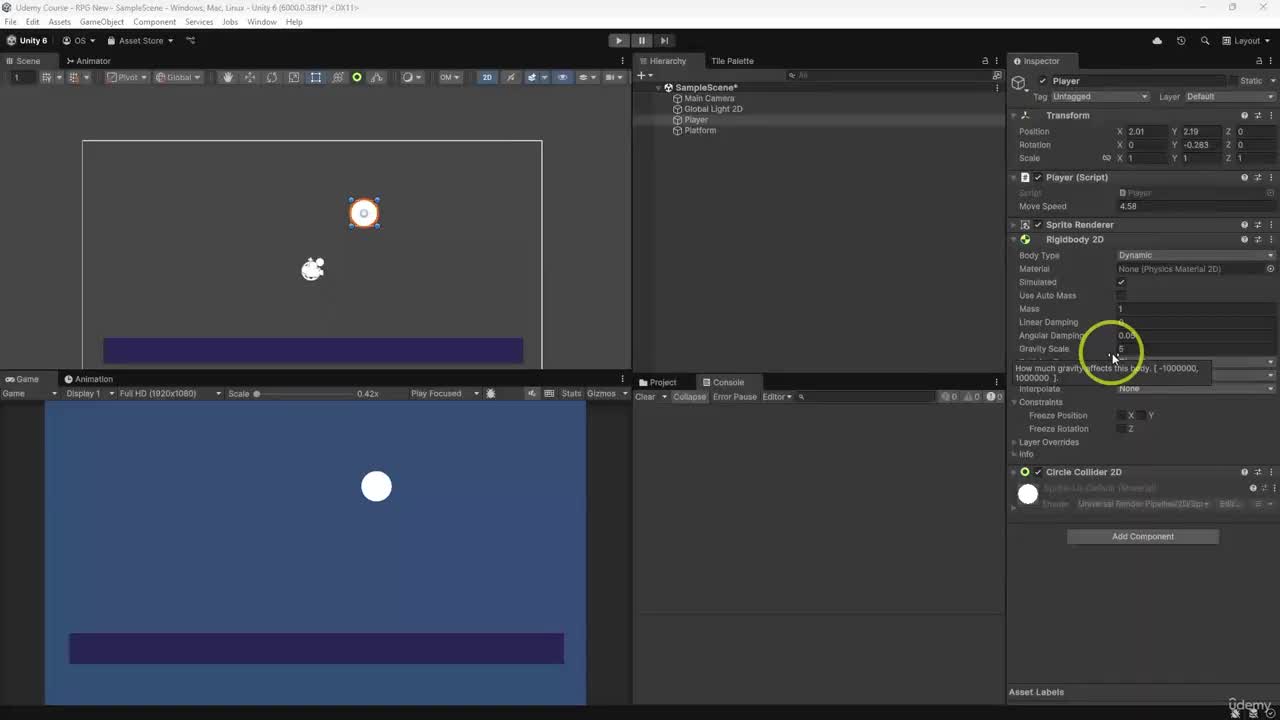Image resolution: width=1280 pixels, height=720 pixels.
Task: Pick a Physics Material 2D object
Action: tap(1271, 269)
